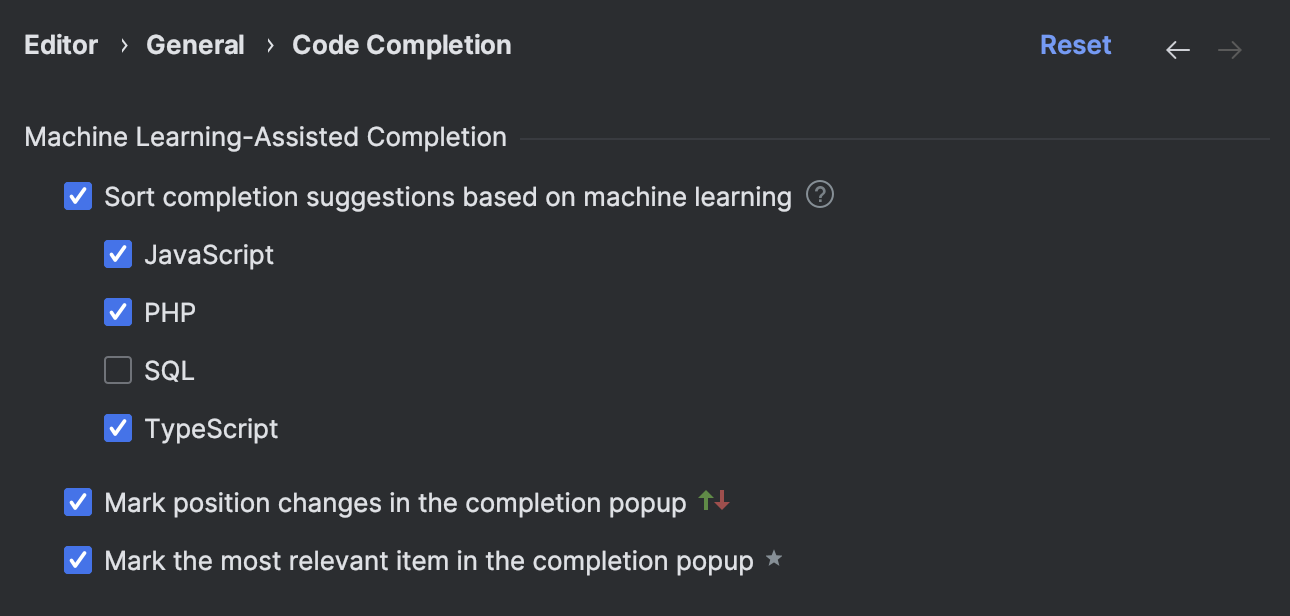Click the chevron before Code Completion
This screenshot has height=616, width=1290.
click(270, 45)
